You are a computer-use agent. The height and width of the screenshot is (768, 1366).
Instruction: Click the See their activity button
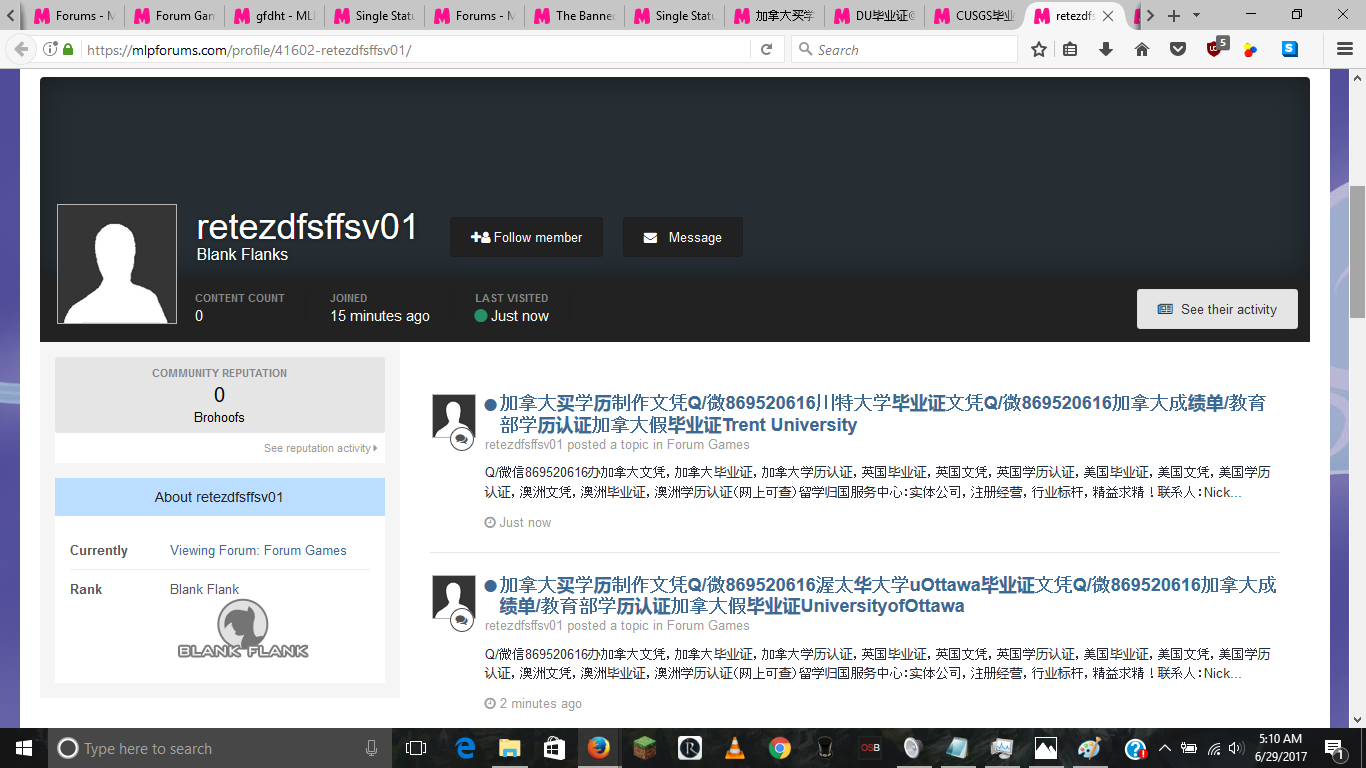[1217, 309]
